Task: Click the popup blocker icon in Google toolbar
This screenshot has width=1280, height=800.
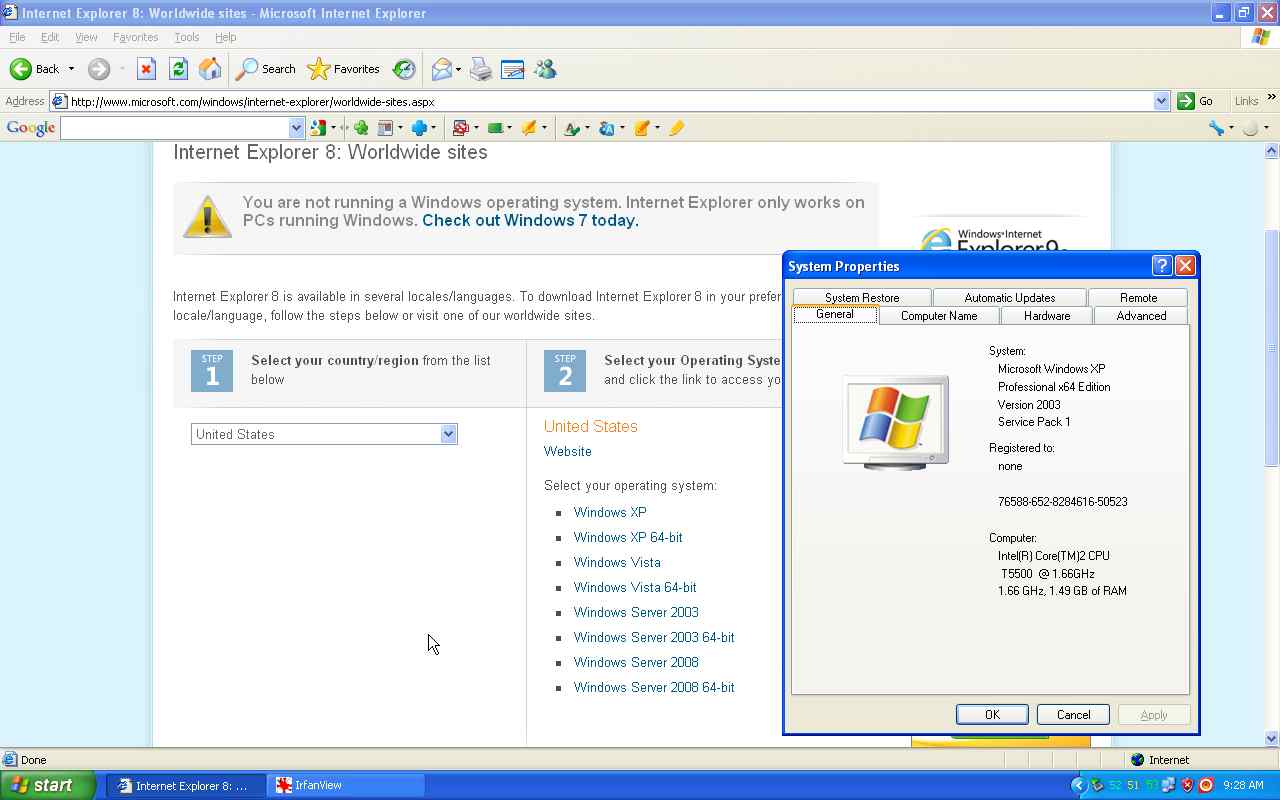Action: click(460, 128)
